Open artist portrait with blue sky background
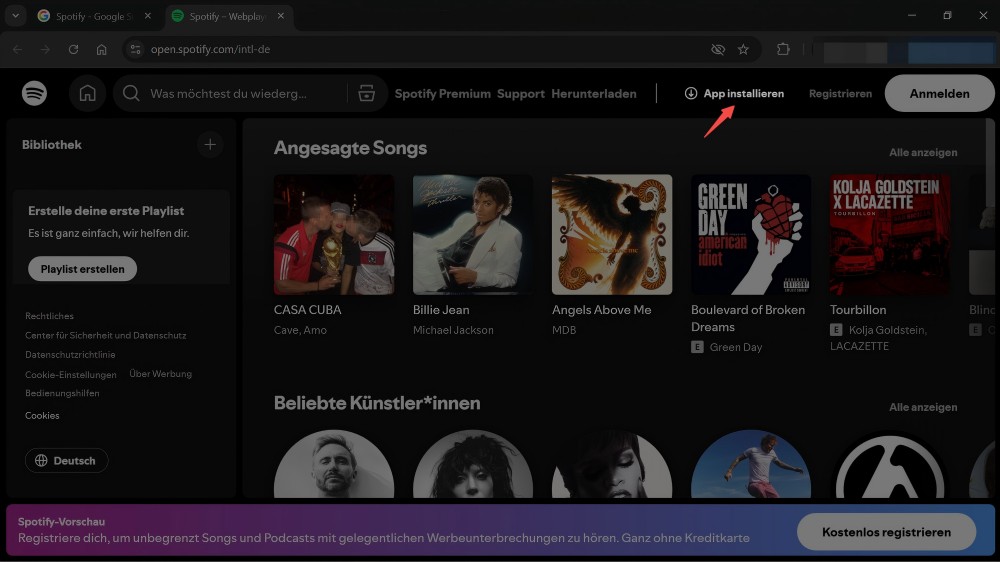This screenshot has height=562, width=1000. [751, 464]
